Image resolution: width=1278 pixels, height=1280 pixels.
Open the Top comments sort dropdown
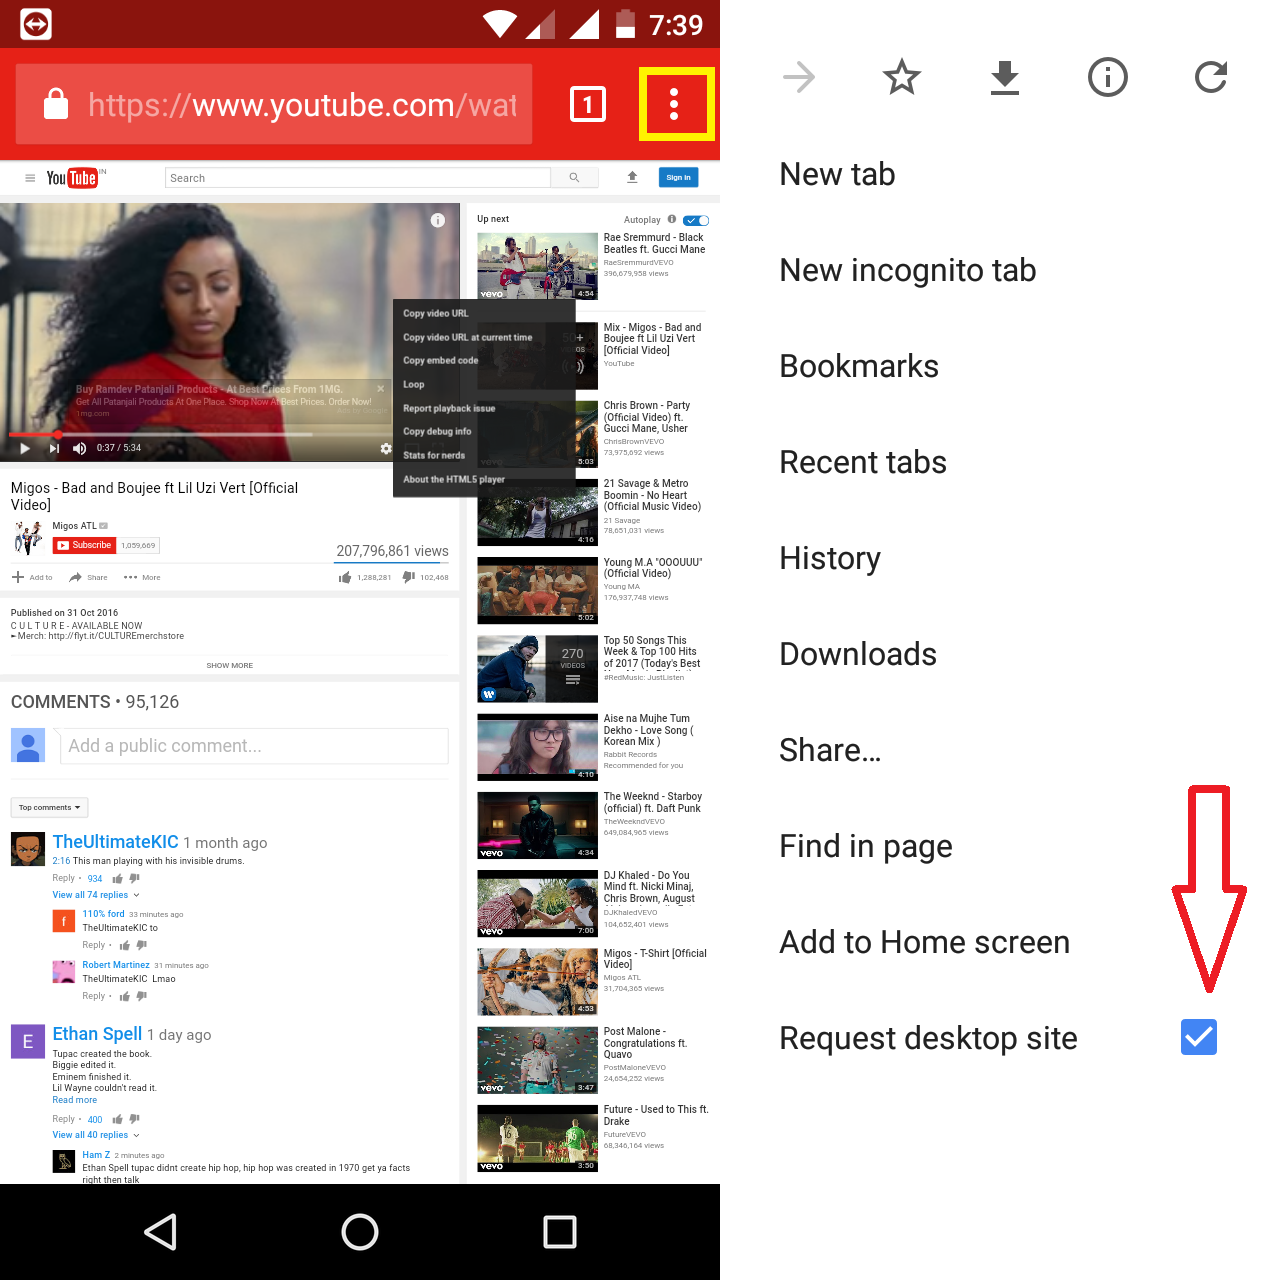click(x=49, y=807)
